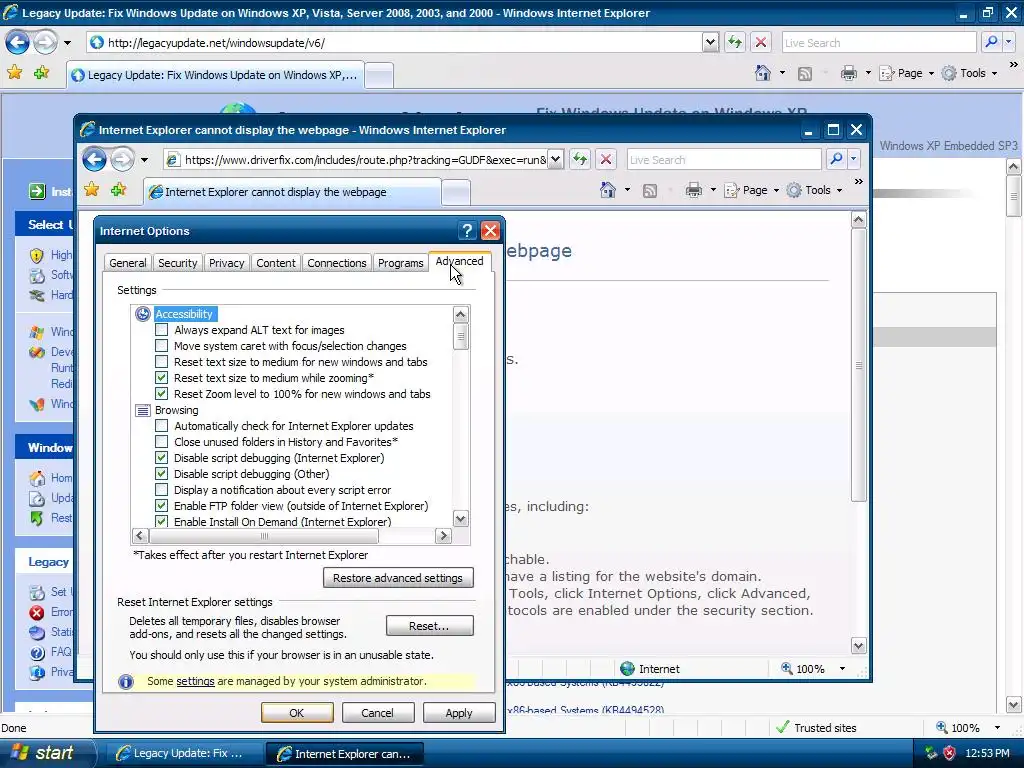Check Move system caret with focus/selection changes

tap(161, 346)
